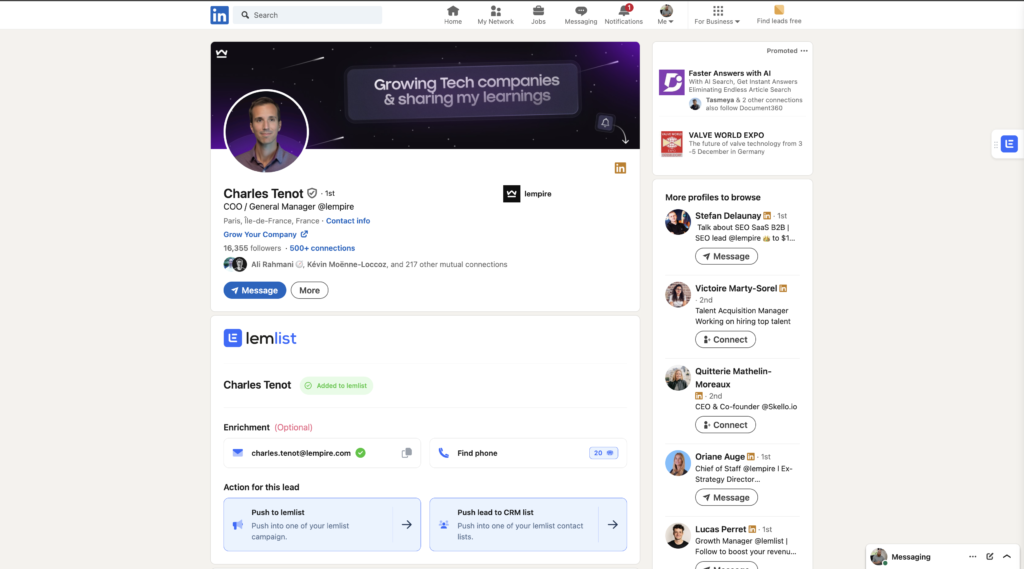The height and width of the screenshot is (569, 1024).
Task: Click the Push to lemlist card
Action: point(322,525)
